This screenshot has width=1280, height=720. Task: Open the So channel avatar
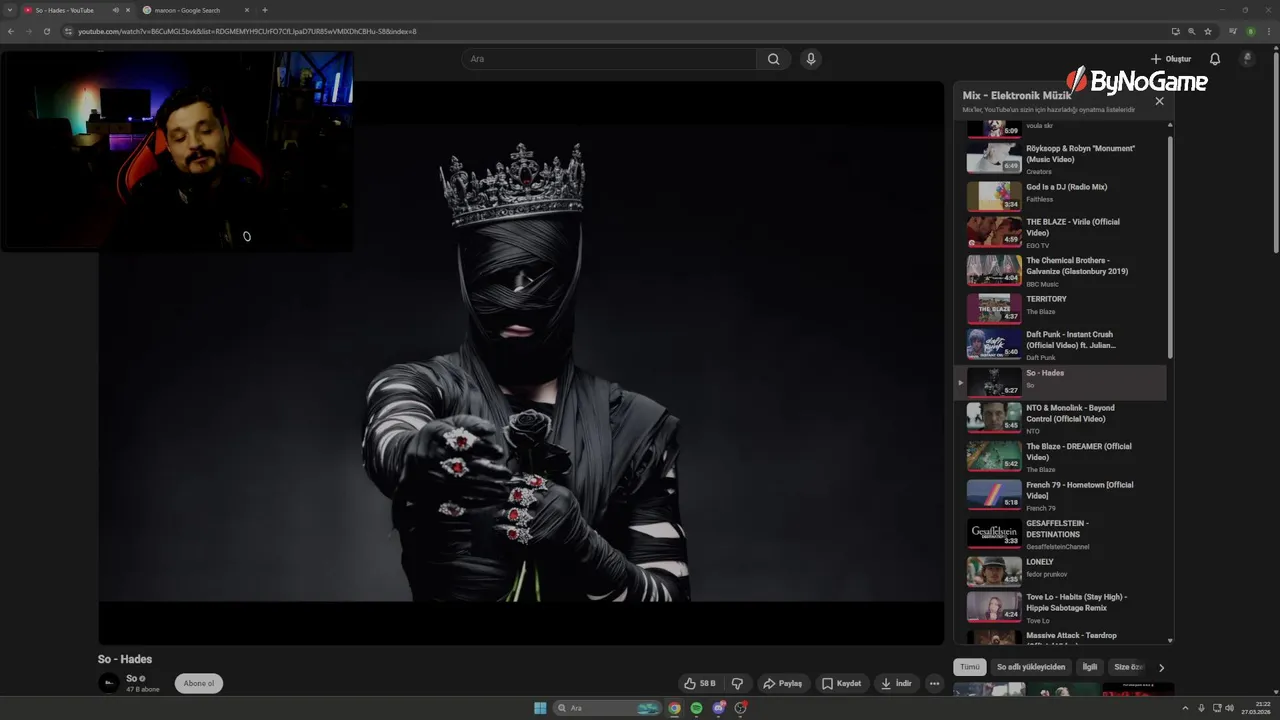coord(109,683)
